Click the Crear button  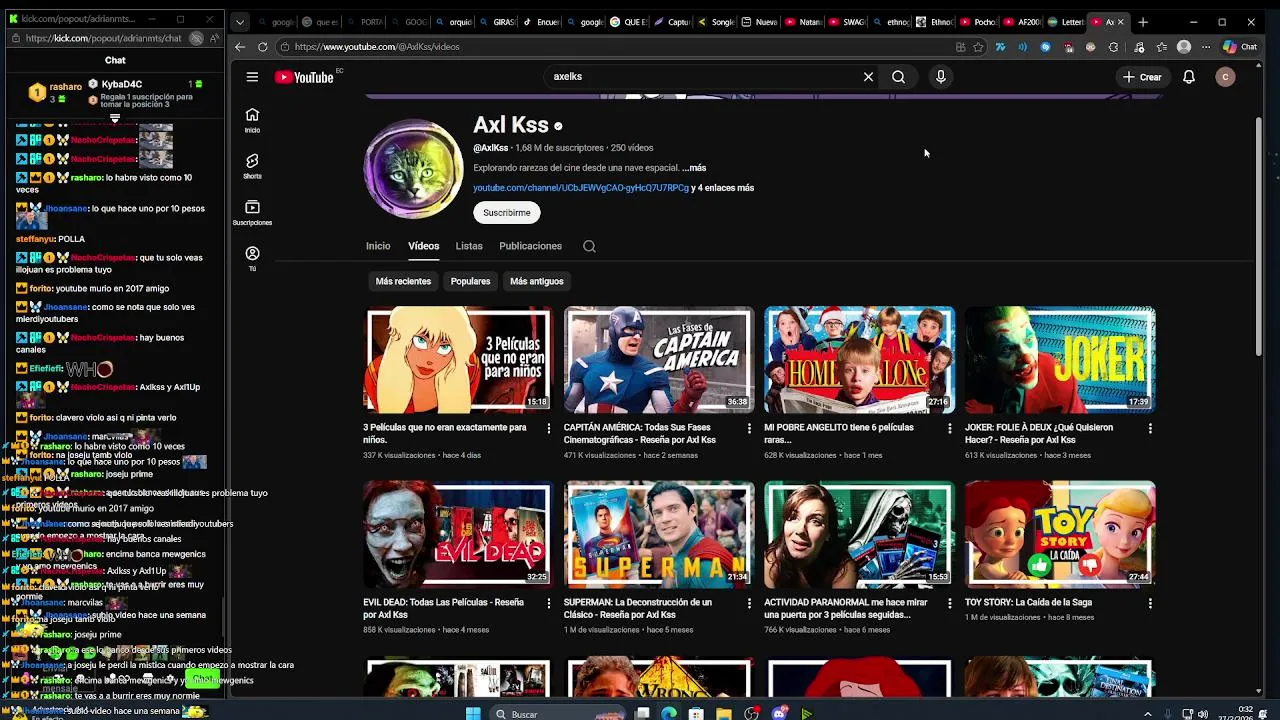pos(1142,77)
